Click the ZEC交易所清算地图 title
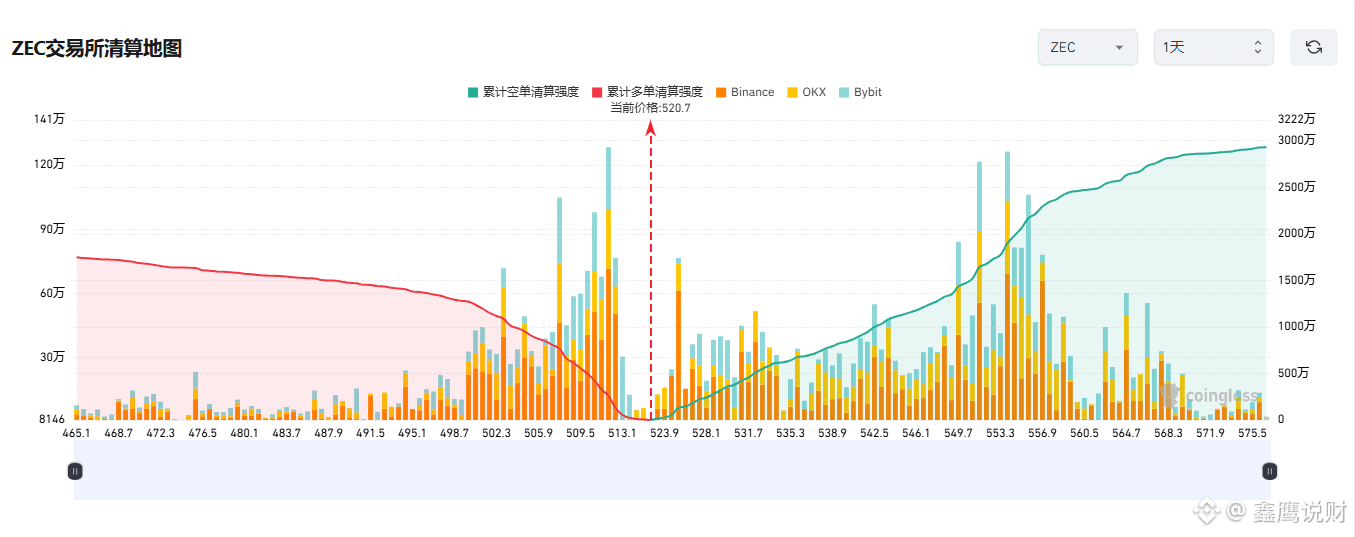The width and height of the screenshot is (1355, 537). coord(96,48)
